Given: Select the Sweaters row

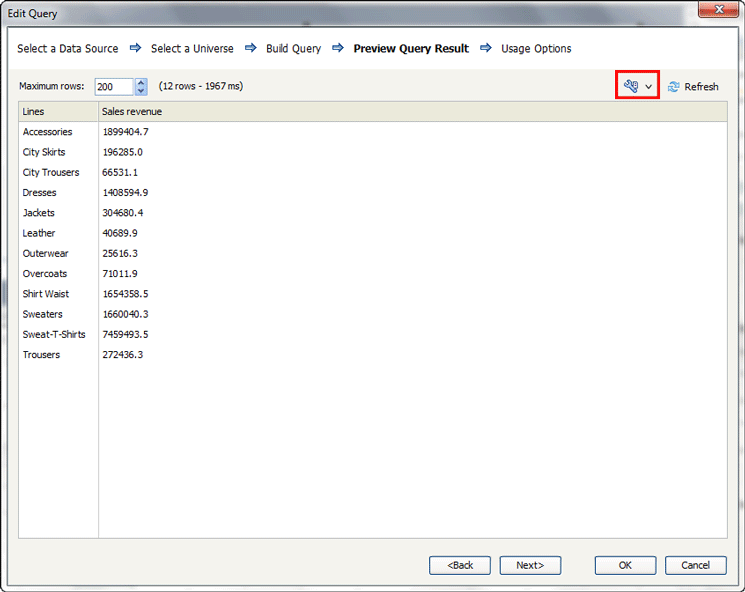Looking at the screenshot, I should pyautogui.click(x=372, y=314).
